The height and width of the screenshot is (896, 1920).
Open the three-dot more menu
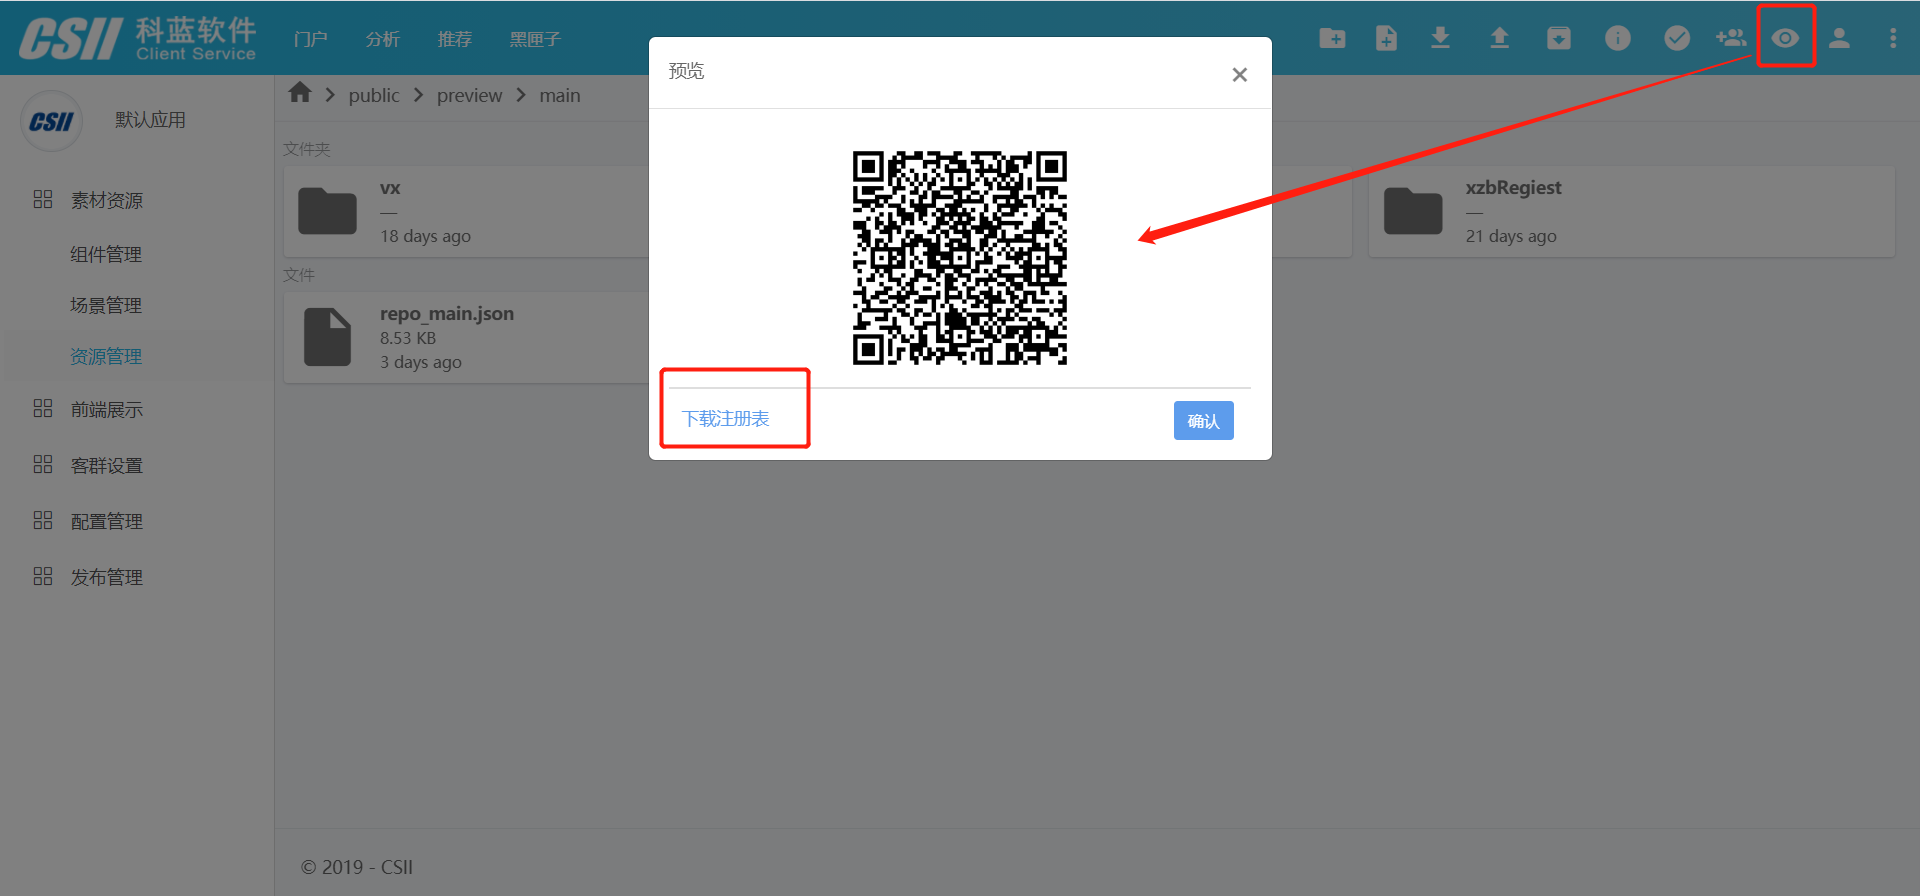pyautogui.click(x=1892, y=38)
